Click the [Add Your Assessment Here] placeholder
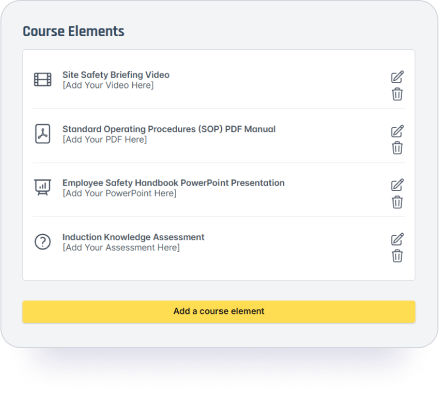The image size is (439, 397). coord(121,248)
